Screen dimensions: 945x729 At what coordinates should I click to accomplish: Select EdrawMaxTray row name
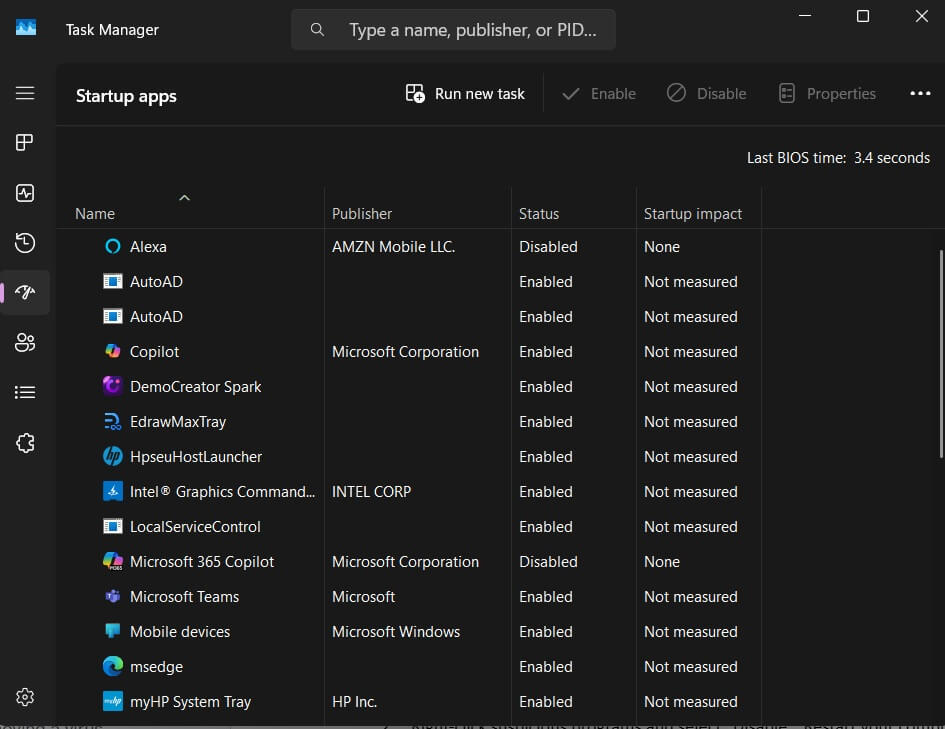pos(178,422)
